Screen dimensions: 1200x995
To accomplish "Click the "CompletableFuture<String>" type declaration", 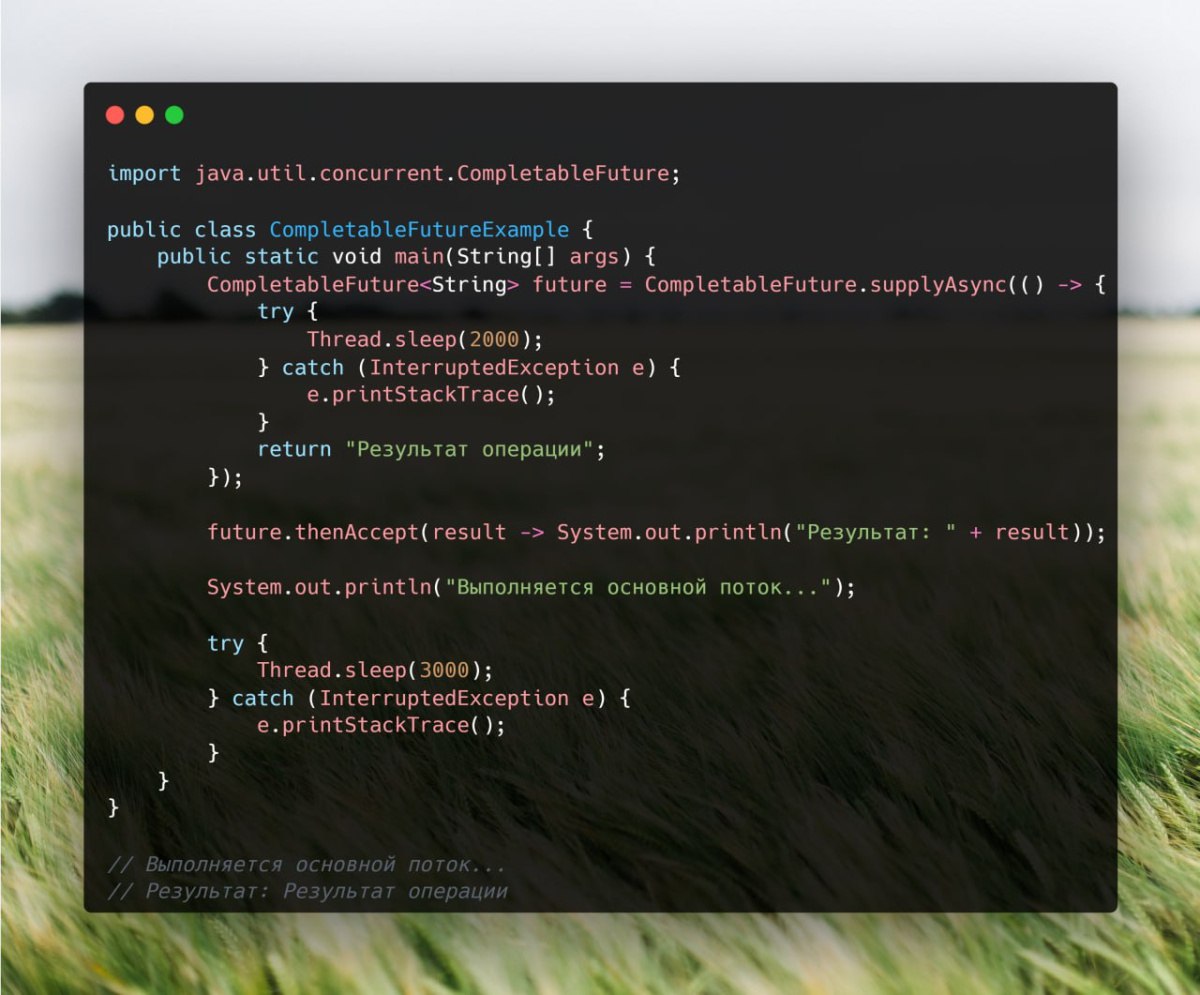I will pyautogui.click(x=363, y=285).
